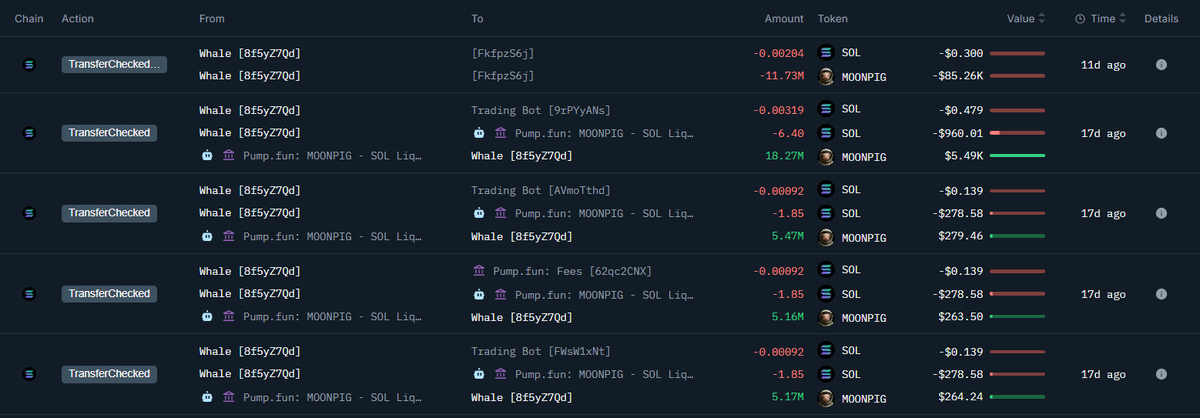
Task: Click the -$0.479 value cell
Action: point(961,110)
